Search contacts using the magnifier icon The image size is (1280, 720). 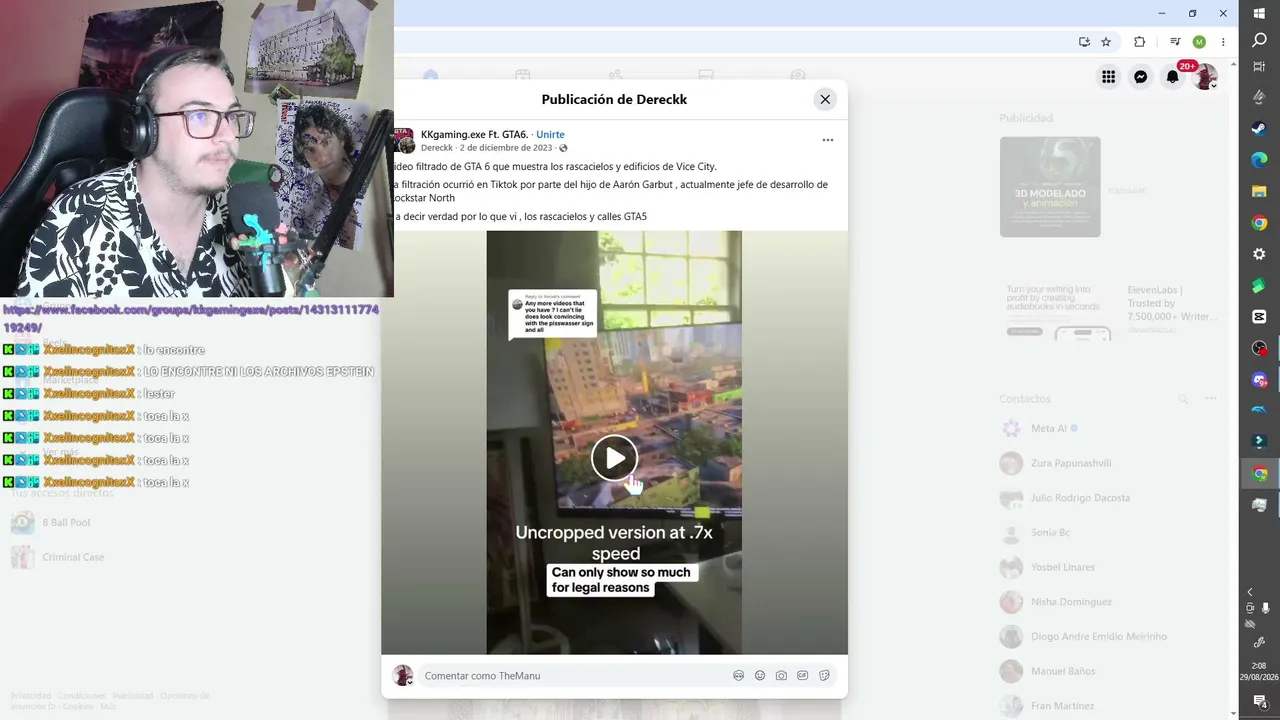click(x=1183, y=399)
